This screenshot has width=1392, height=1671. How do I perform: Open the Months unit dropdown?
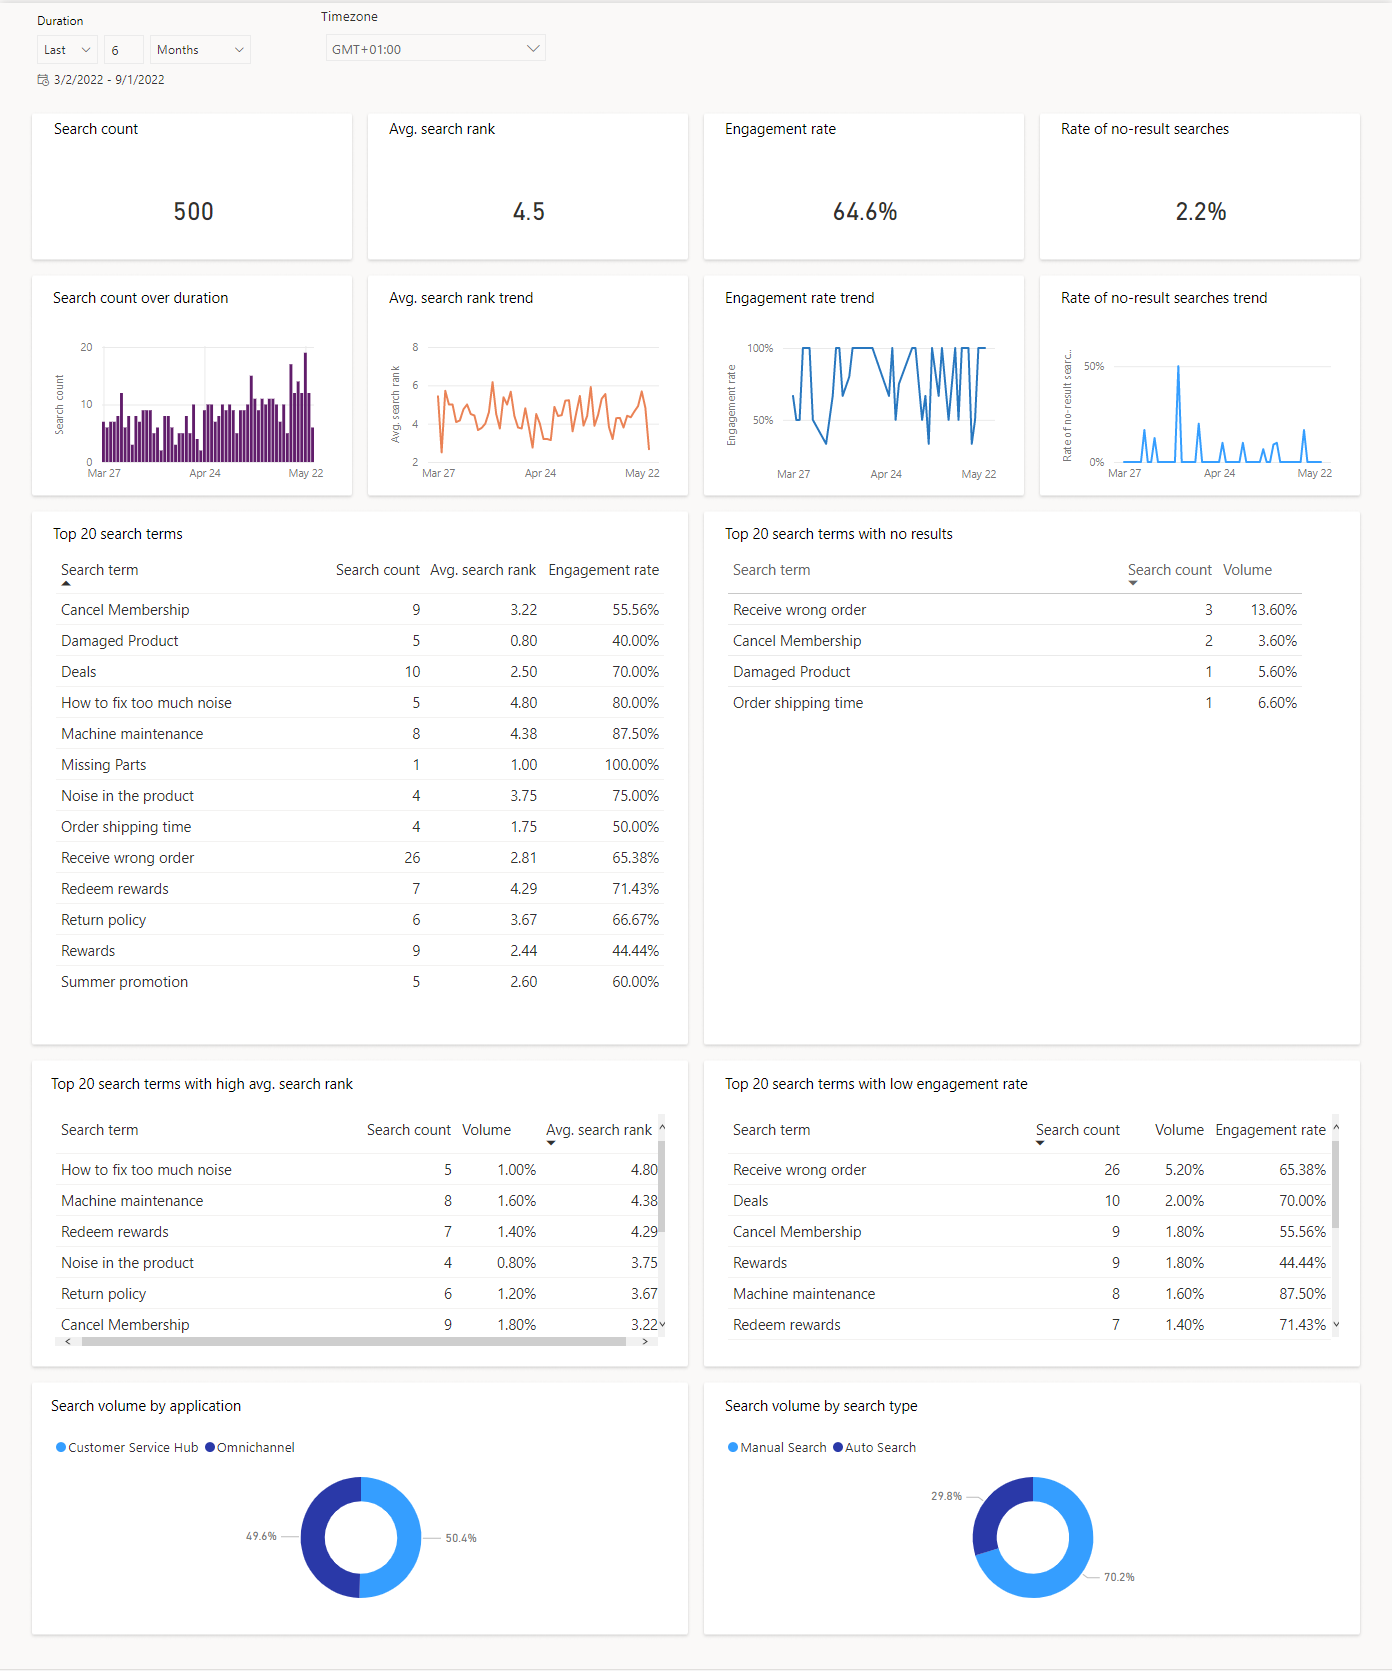(x=200, y=50)
